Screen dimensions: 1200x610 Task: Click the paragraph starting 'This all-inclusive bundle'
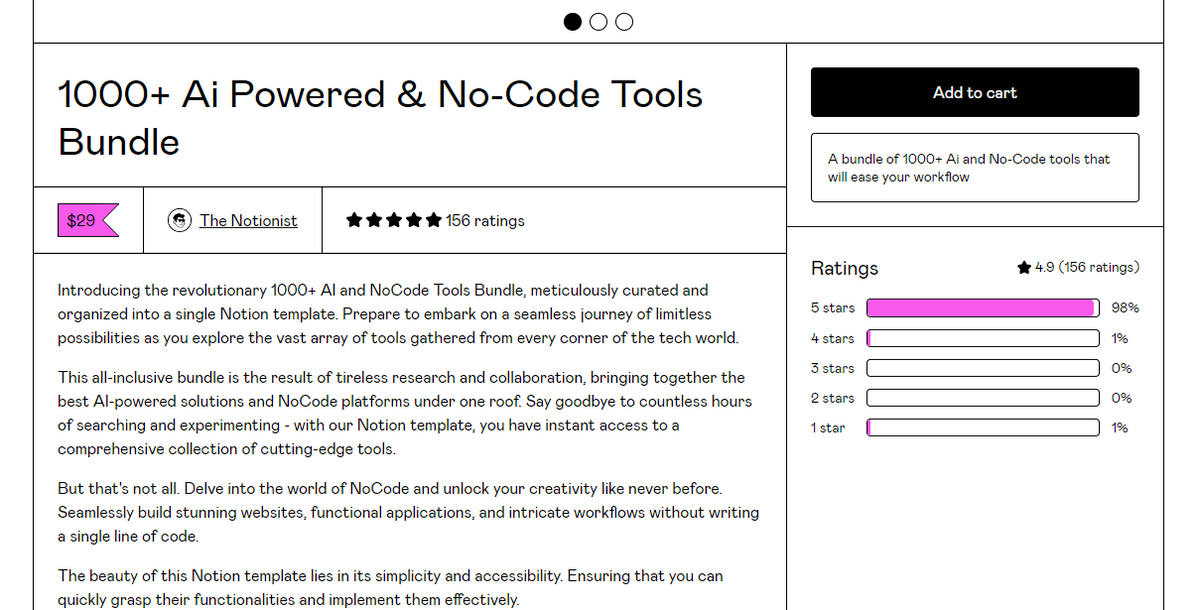[405, 413]
